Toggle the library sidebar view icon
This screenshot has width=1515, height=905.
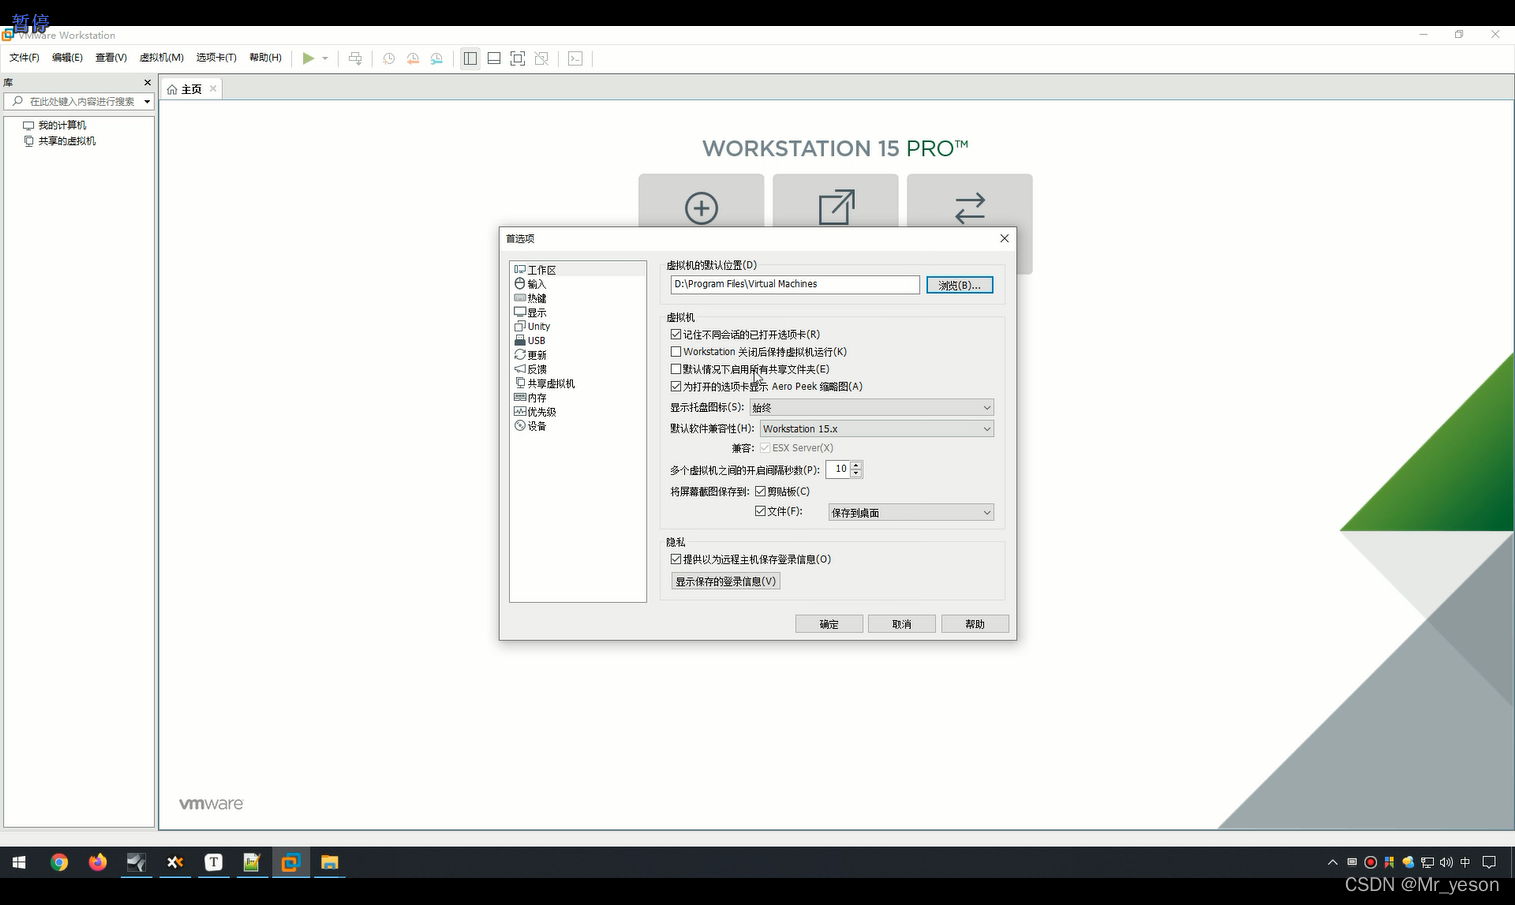click(470, 58)
